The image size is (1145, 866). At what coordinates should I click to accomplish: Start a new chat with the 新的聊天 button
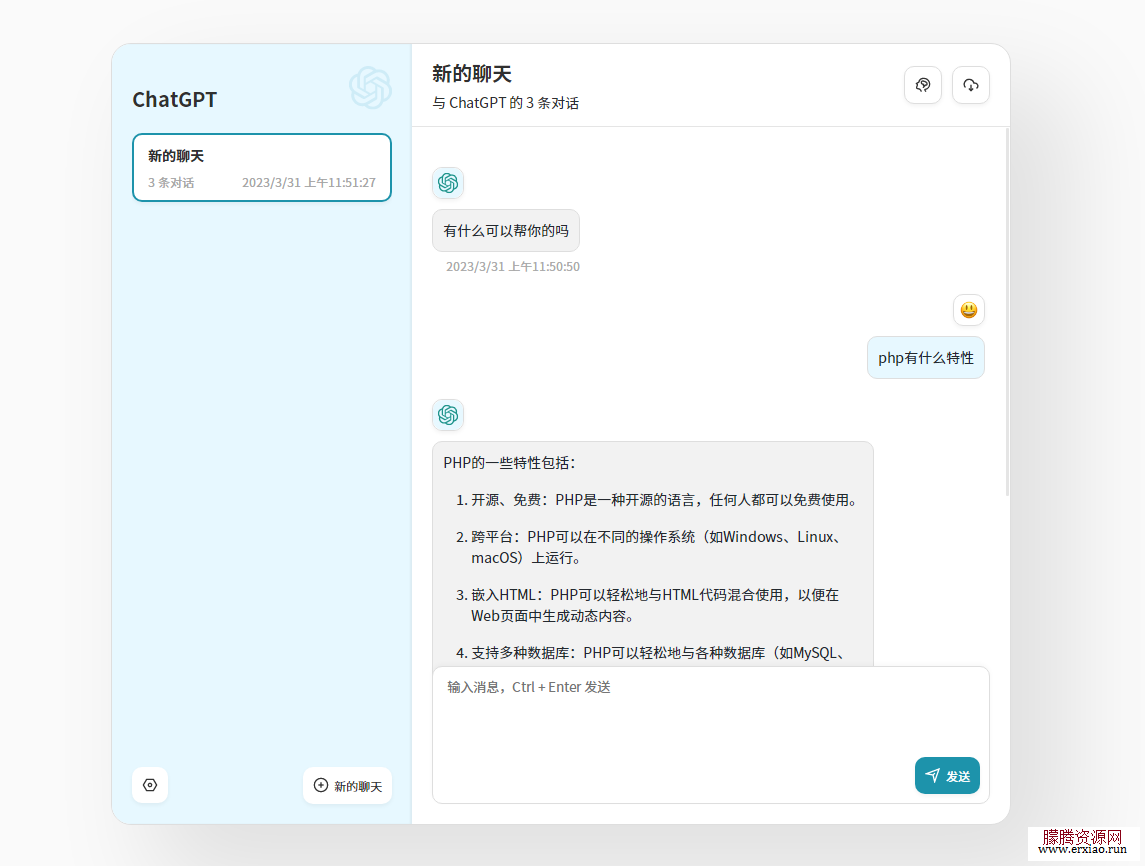coord(348,786)
